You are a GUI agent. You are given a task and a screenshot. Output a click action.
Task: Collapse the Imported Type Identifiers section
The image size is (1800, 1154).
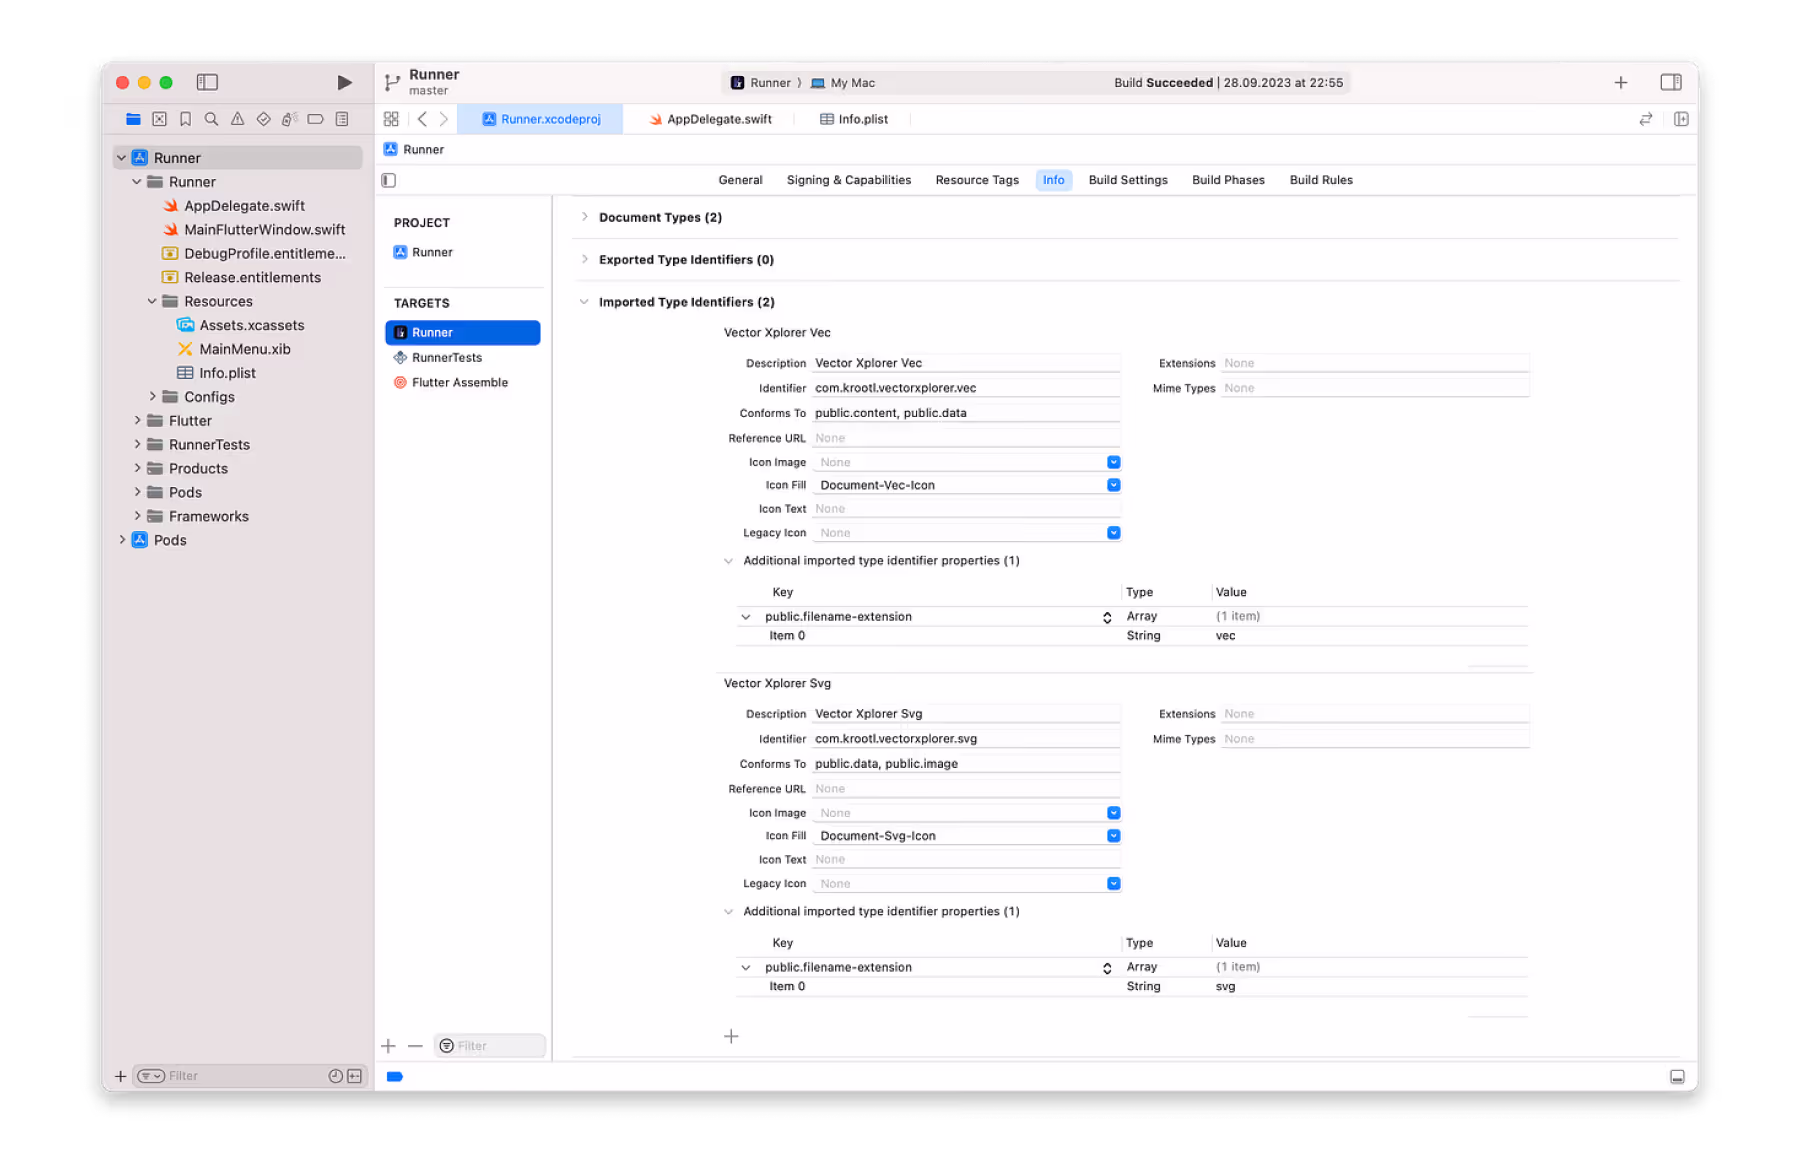click(x=585, y=302)
